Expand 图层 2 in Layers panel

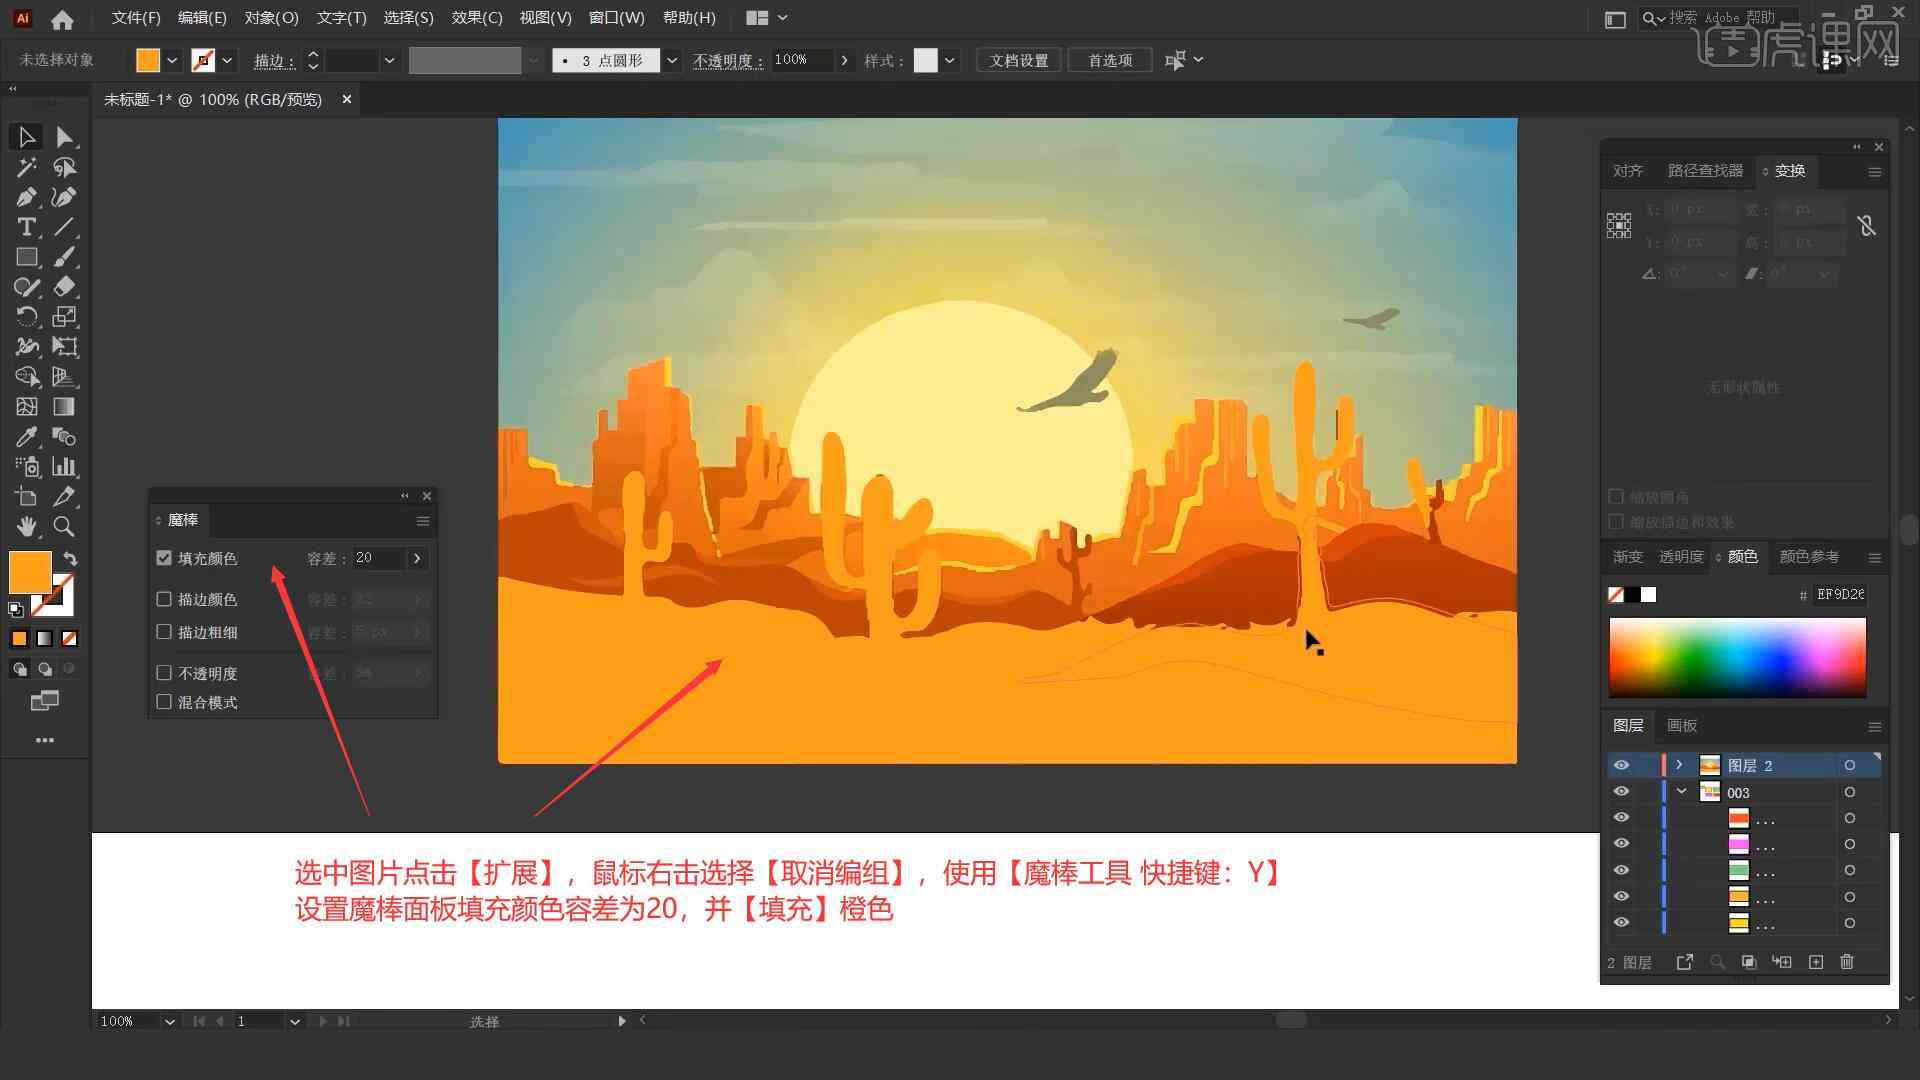pos(1679,765)
